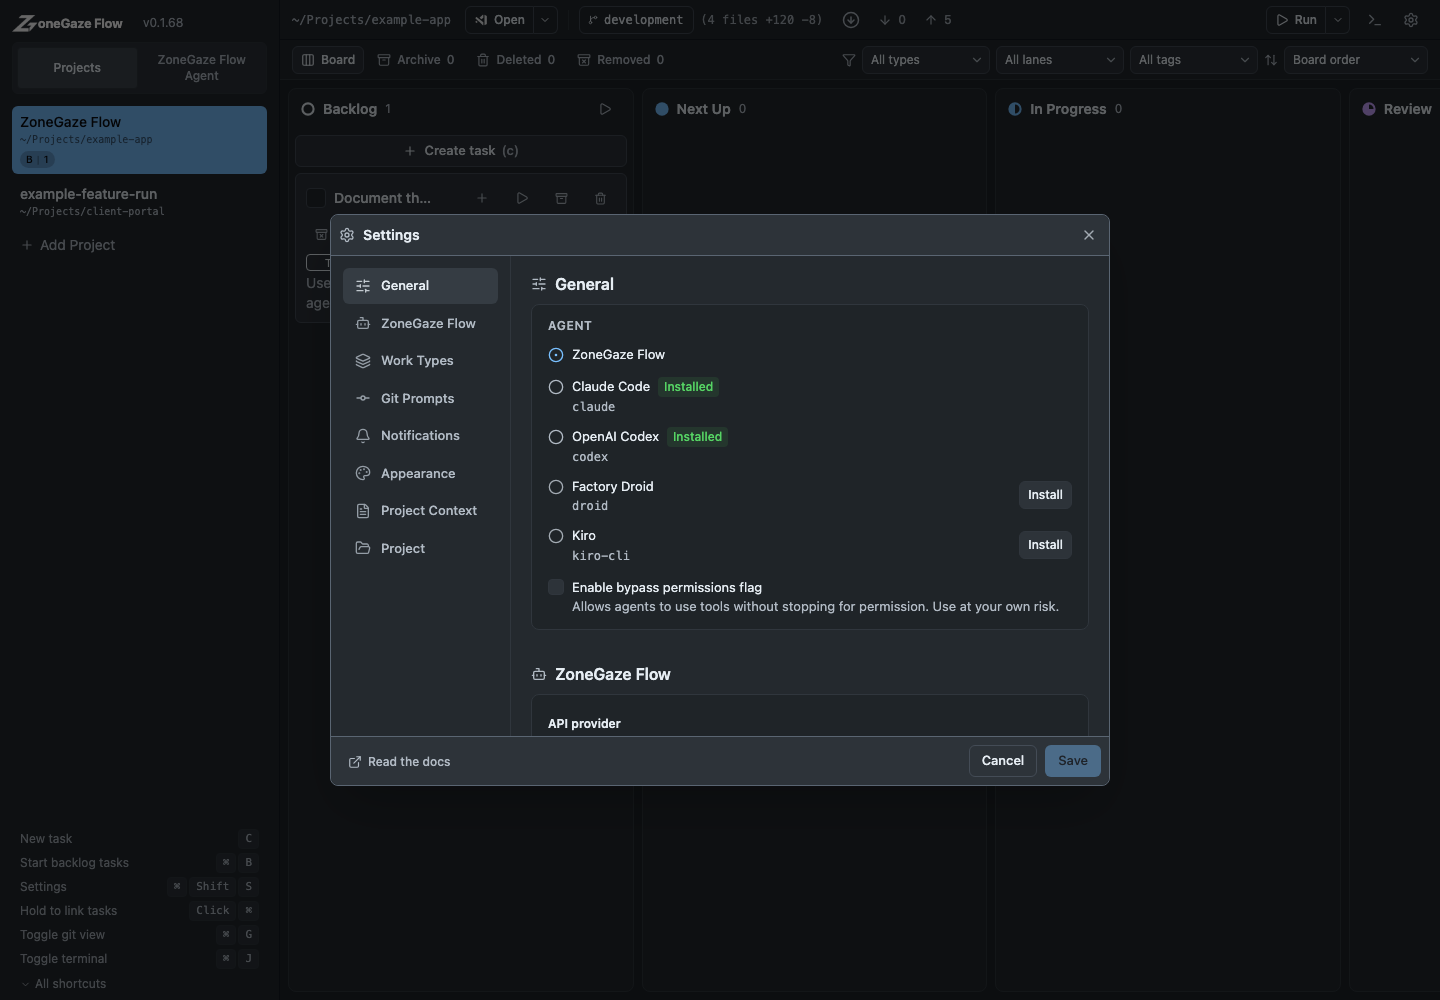The width and height of the screenshot is (1440, 1000).
Task: Click the filter funnel icon
Action: 849,60
